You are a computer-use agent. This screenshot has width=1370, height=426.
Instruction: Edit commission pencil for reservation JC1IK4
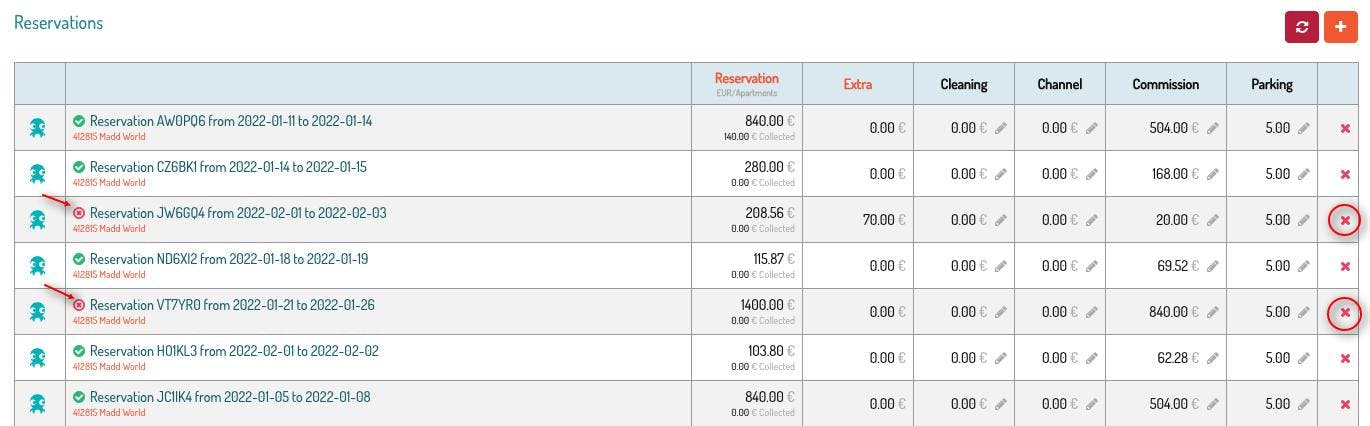(x=1213, y=404)
